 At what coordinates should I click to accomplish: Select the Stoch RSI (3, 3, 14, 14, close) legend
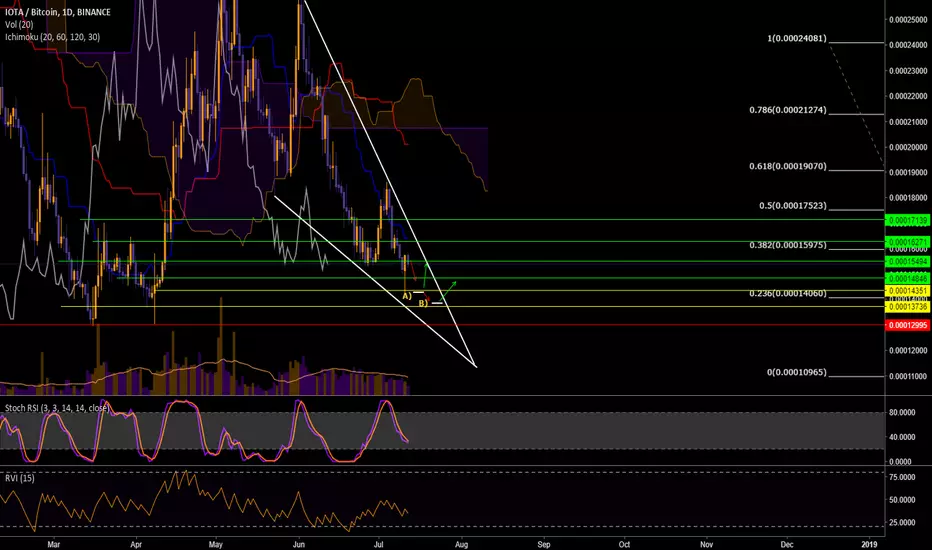(x=57, y=408)
